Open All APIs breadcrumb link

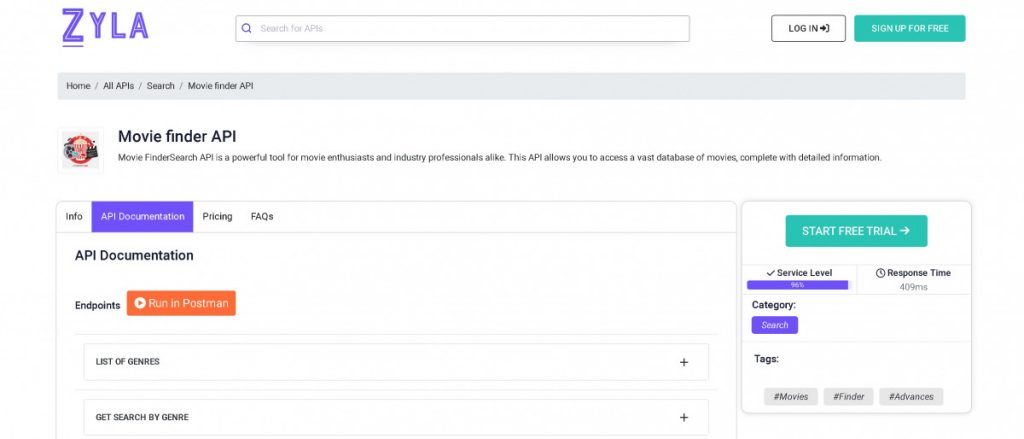point(118,86)
